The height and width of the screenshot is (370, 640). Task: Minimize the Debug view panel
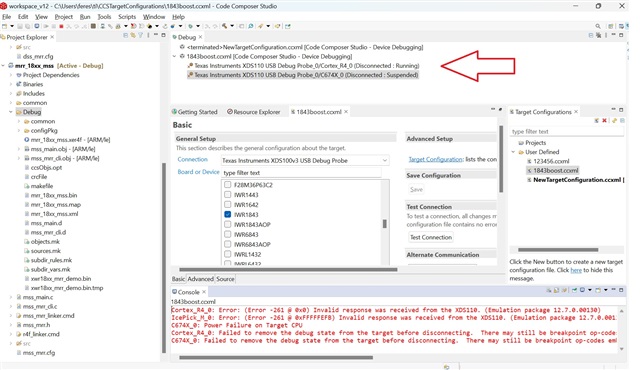click(x=613, y=35)
